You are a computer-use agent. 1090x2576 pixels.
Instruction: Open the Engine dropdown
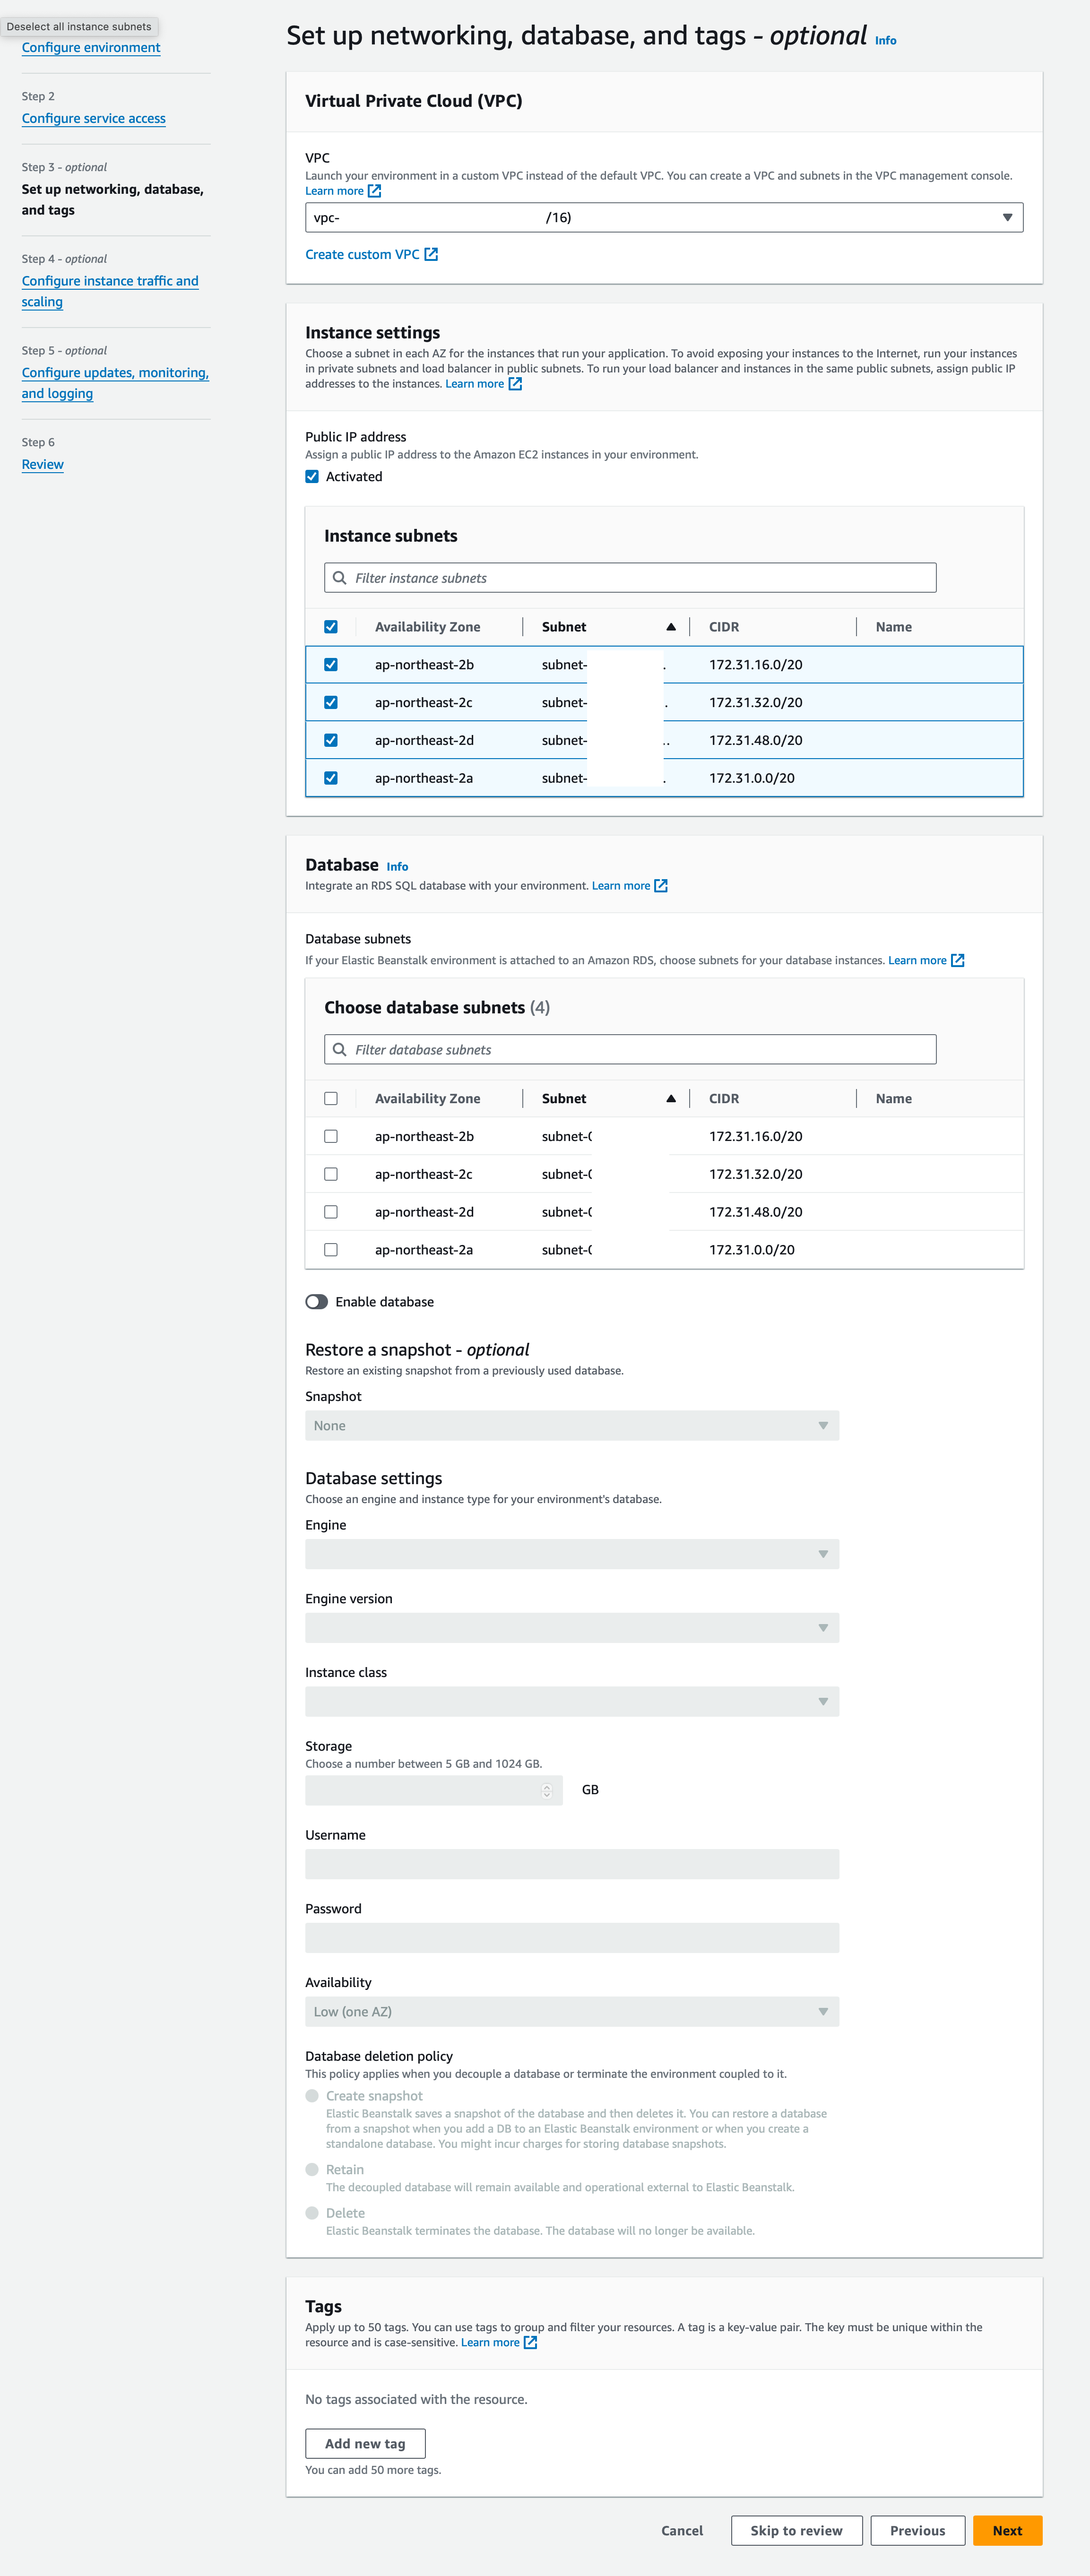(x=572, y=1555)
